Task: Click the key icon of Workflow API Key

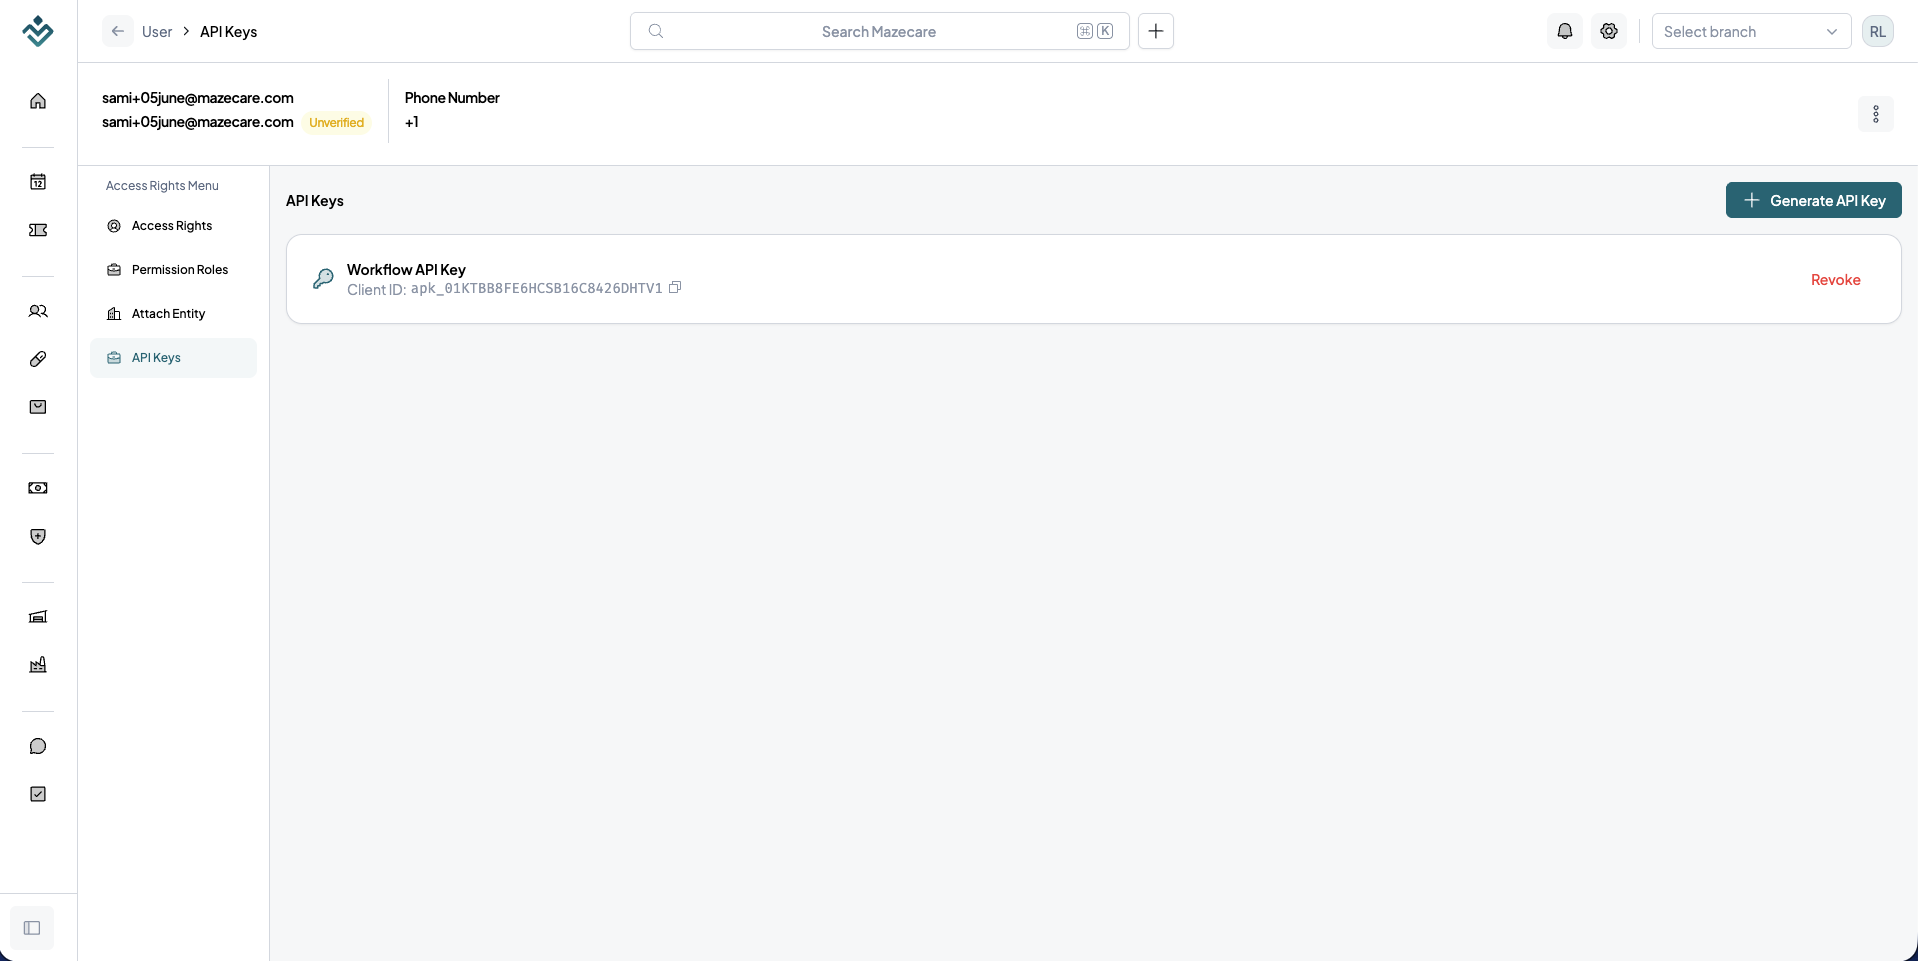Action: click(323, 279)
